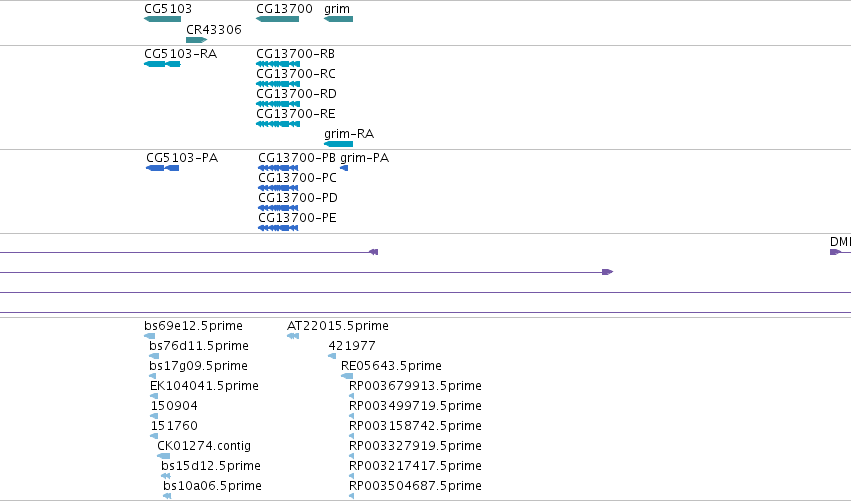Click the 421977 feature arrow
The height and width of the screenshot is (501, 851).
tap(332, 356)
